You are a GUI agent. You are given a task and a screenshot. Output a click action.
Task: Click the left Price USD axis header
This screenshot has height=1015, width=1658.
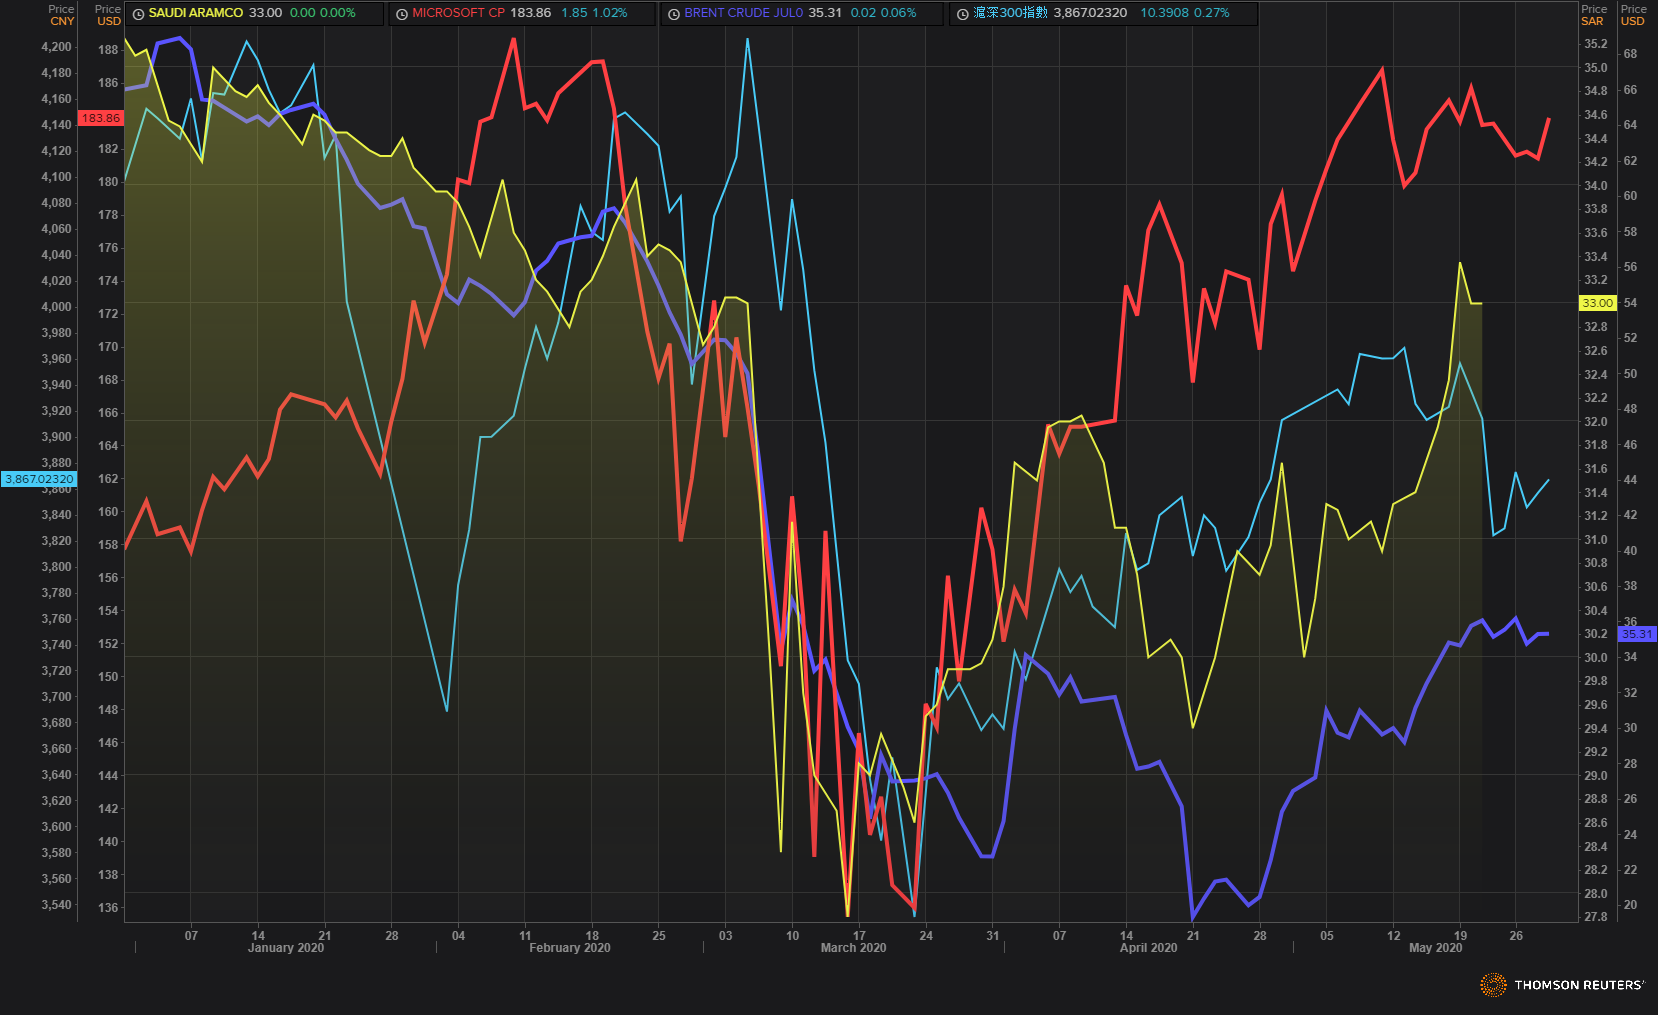click(x=108, y=15)
